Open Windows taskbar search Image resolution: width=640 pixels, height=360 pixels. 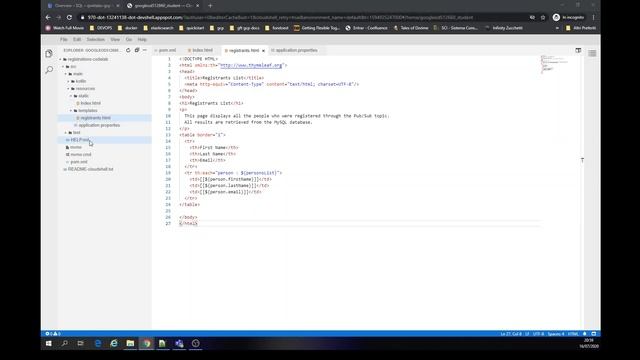point(64,344)
